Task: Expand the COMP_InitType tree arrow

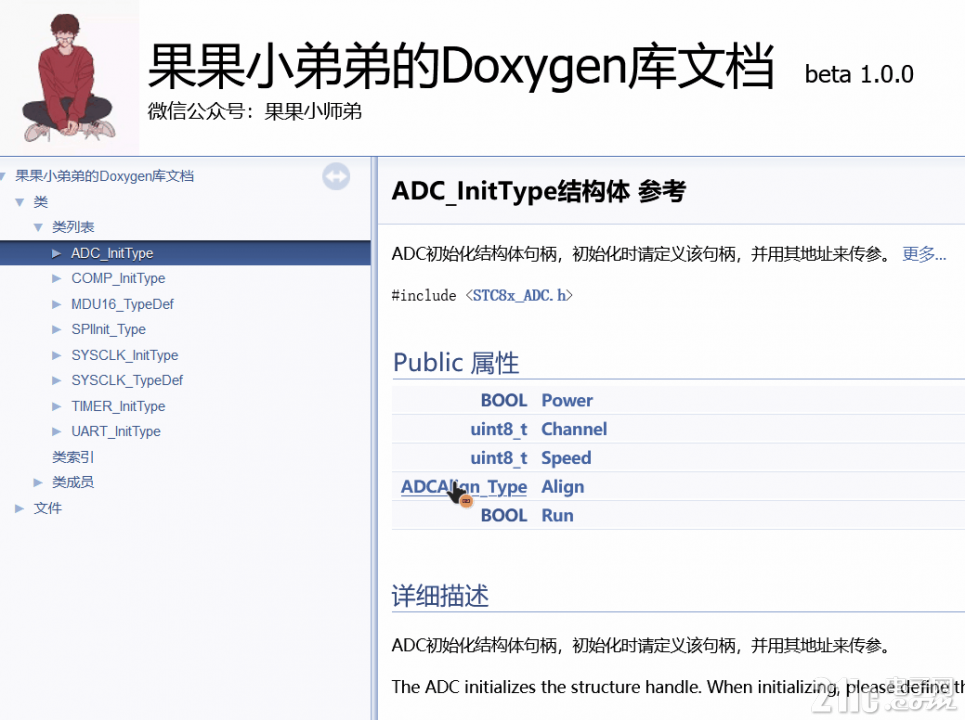Action: coord(57,278)
